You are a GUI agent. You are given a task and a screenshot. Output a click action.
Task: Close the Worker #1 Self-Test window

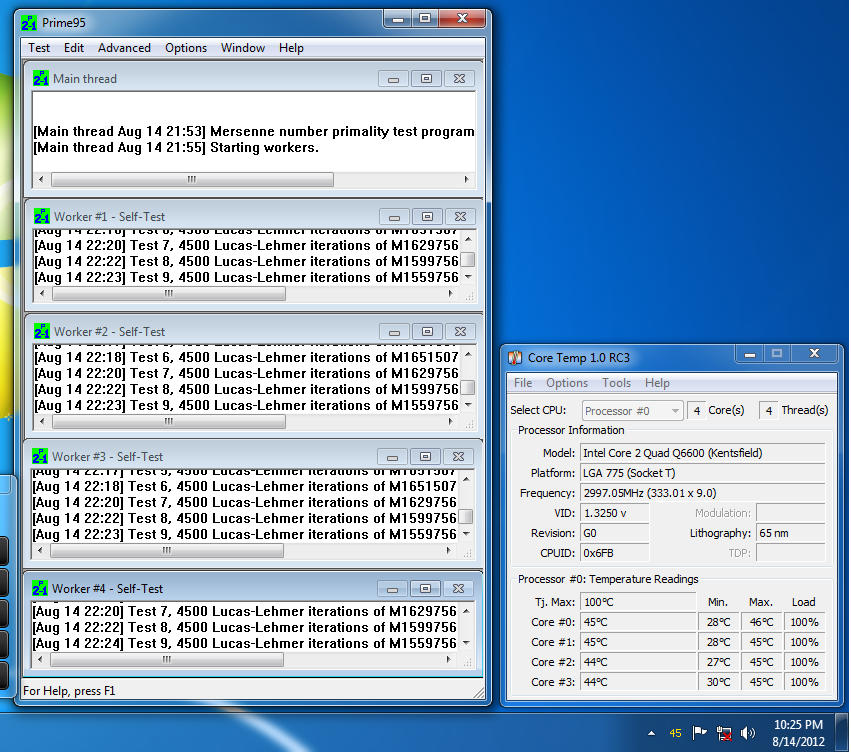pos(460,217)
